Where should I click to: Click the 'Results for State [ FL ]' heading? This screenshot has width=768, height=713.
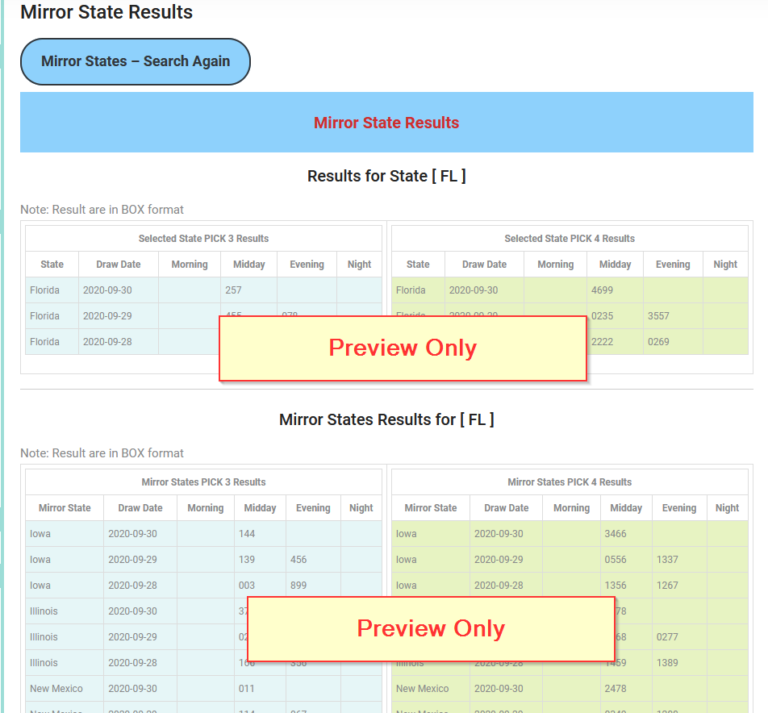point(386,176)
